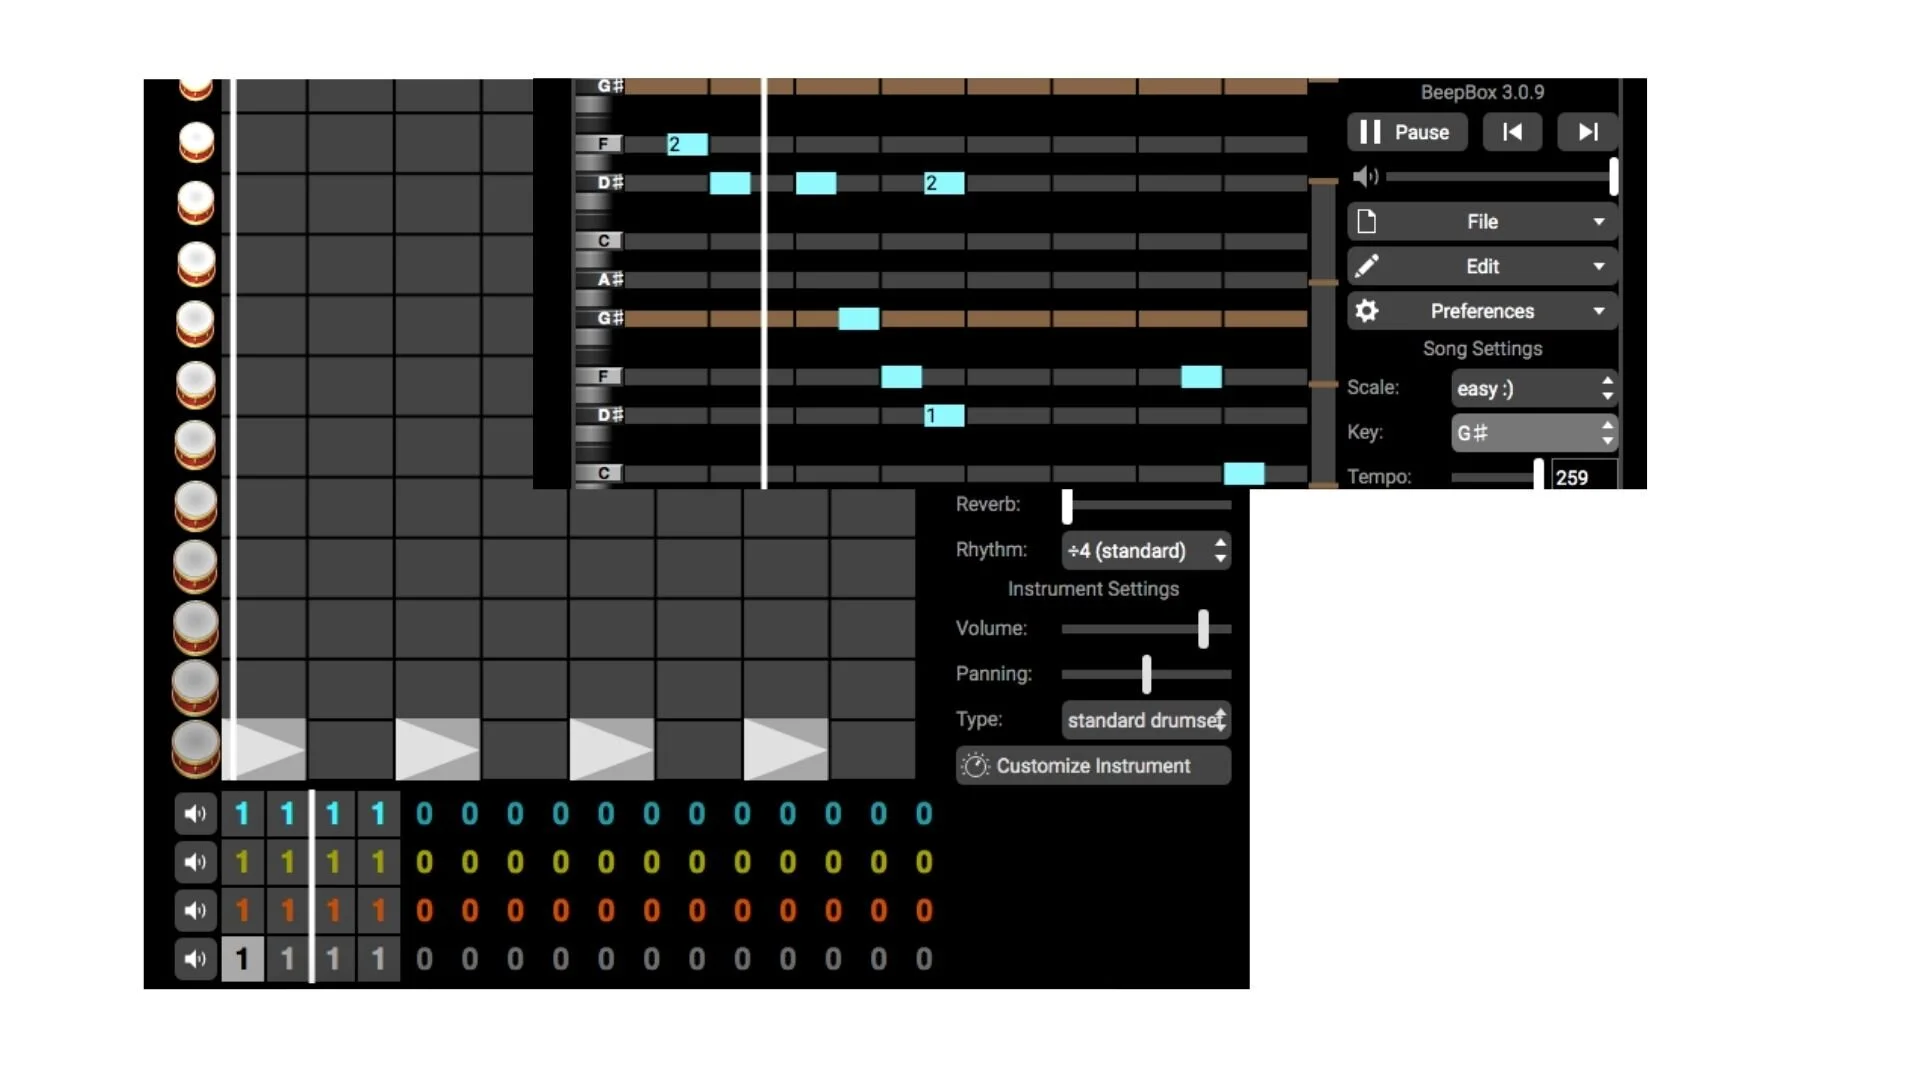Adjust the Panning slider
The image size is (1920, 1080).
[x=1146, y=674]
